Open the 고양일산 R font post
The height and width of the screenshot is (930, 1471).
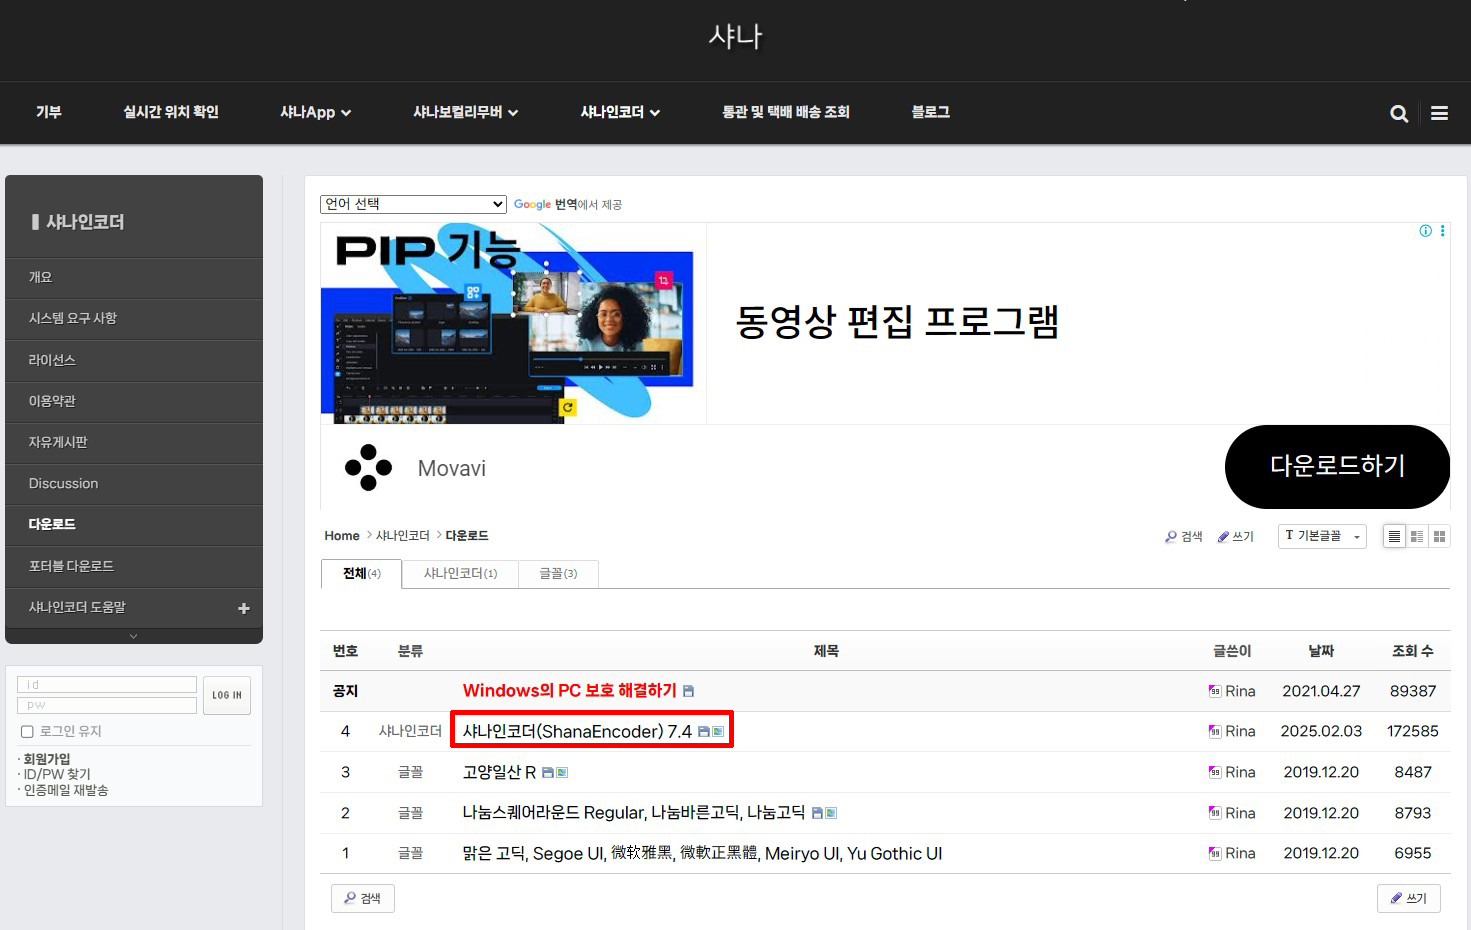(499, 772)
